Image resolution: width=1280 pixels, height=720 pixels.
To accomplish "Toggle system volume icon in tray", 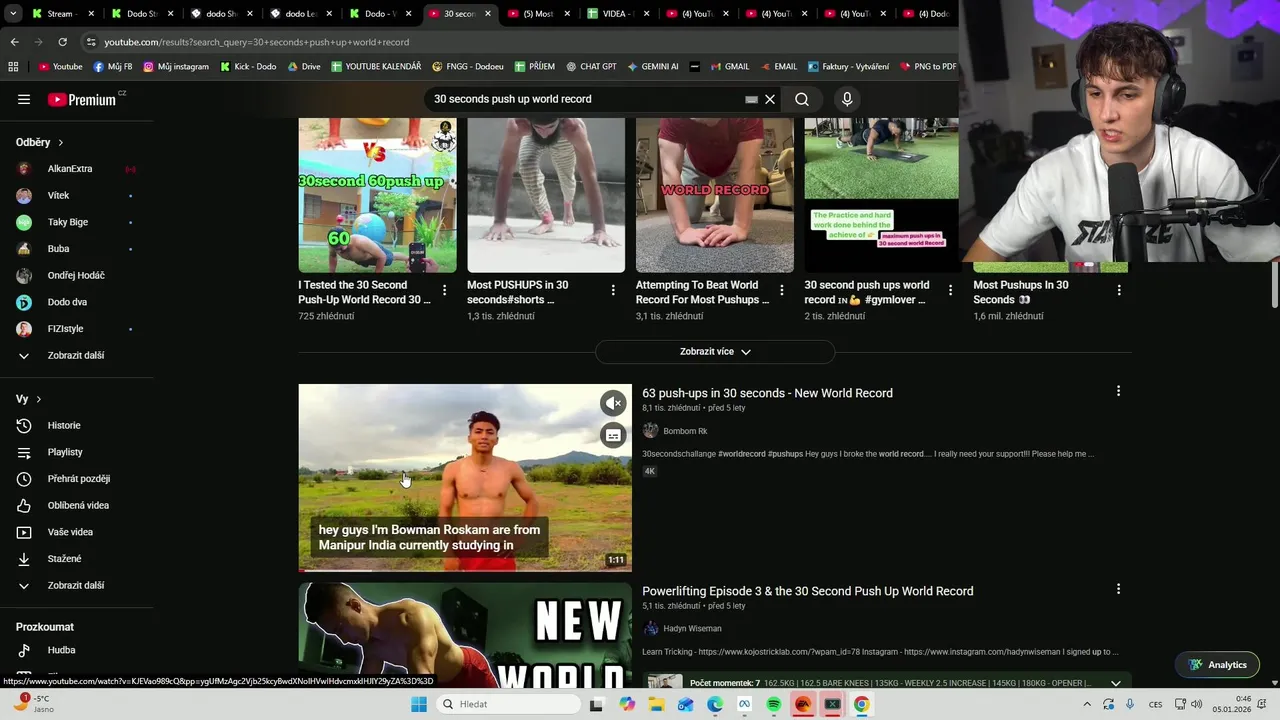I will pyautogui.click(x=1196, y=704).
